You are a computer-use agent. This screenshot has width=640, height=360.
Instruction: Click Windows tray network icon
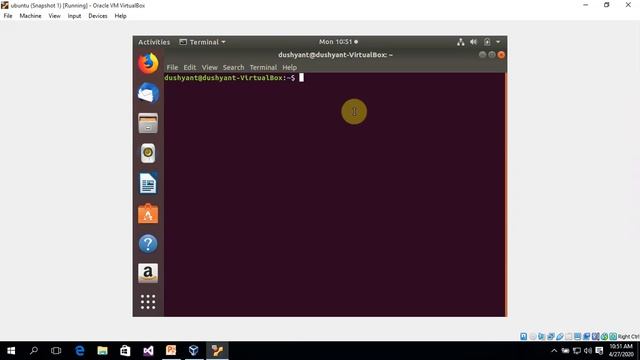coord(577,351)
